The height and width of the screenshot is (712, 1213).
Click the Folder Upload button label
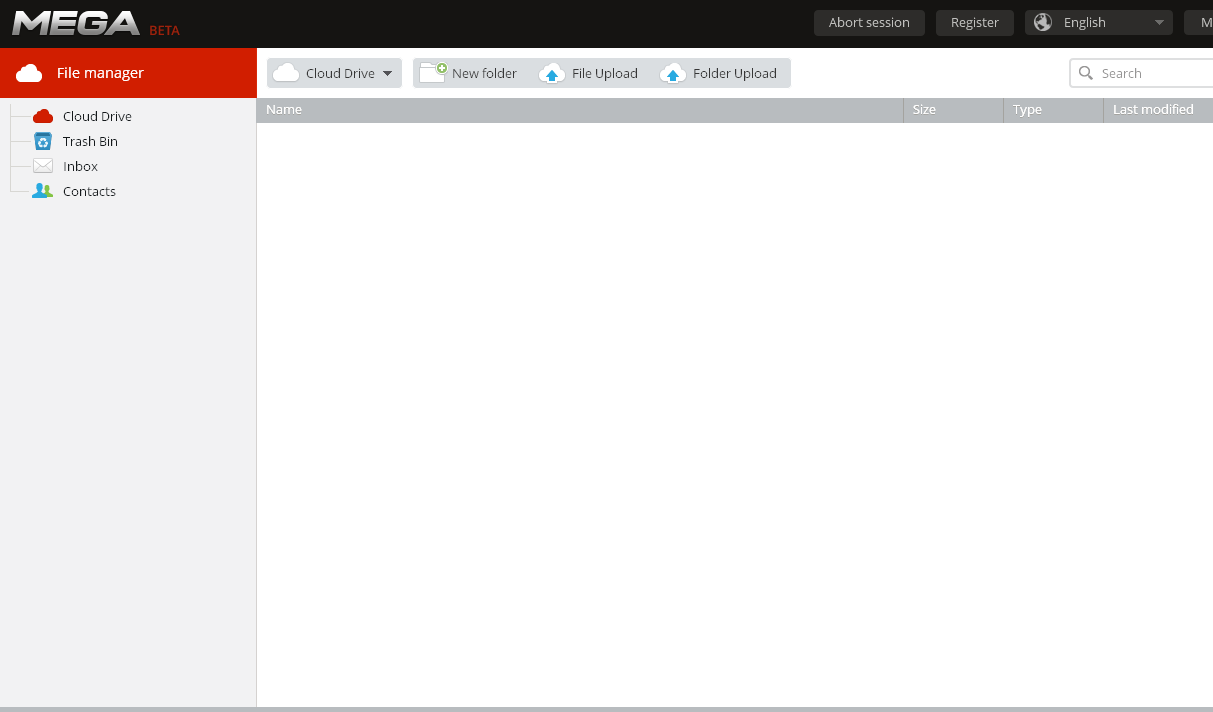[x=735, y=73]
